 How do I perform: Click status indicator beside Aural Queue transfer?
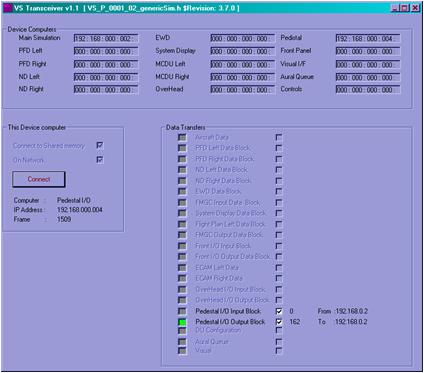[182, 342]
